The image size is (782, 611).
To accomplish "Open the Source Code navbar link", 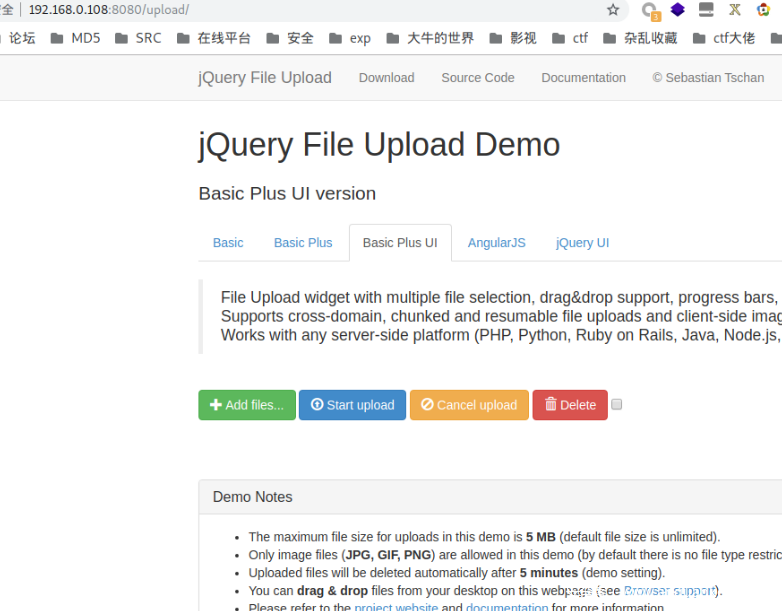I will coord(478,78).
